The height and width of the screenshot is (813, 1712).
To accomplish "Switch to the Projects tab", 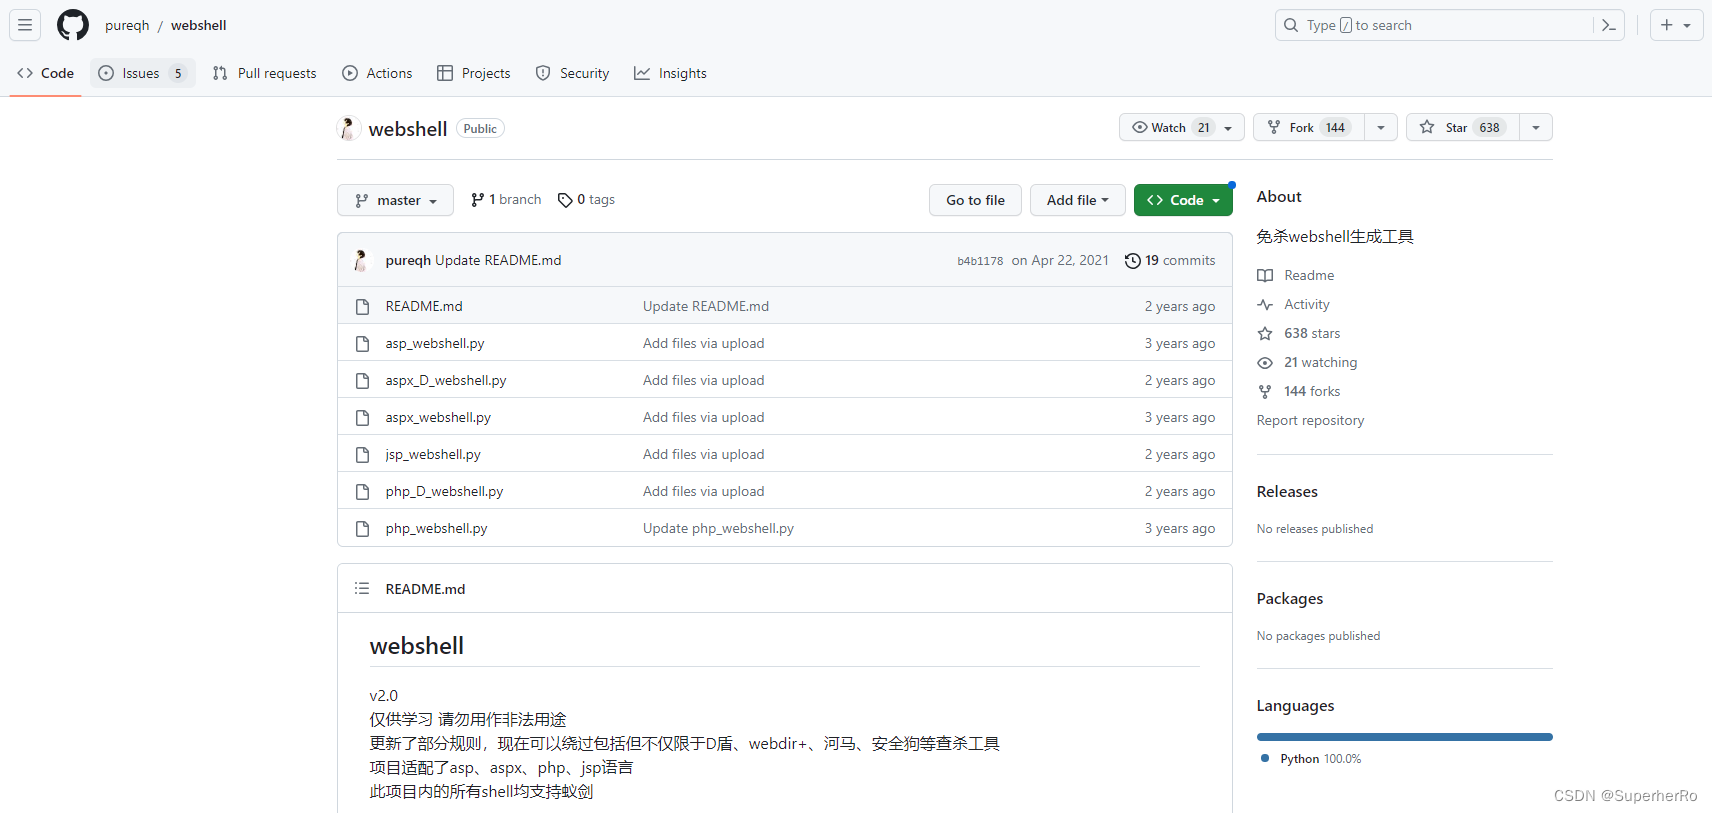I will tap(474, 73).
